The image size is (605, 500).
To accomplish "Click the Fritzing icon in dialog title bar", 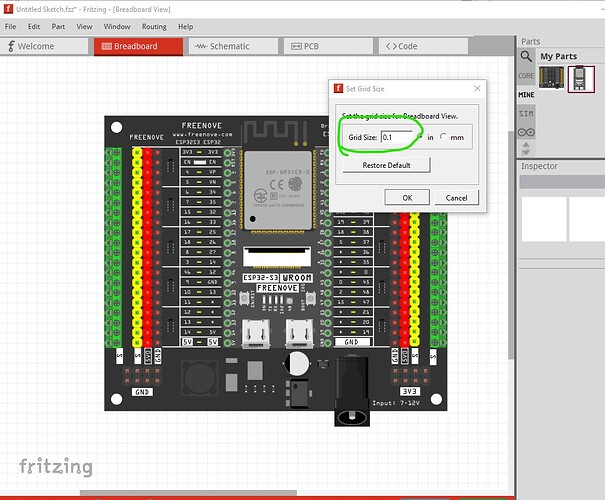I will (338, 88).
